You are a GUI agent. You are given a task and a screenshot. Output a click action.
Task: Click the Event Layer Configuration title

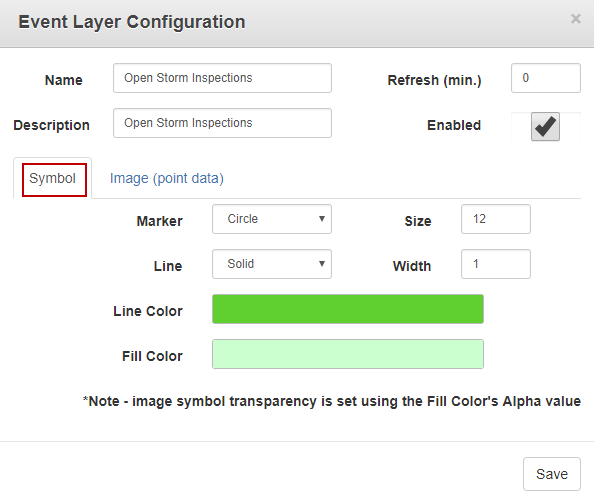pyautogui.click(x=132, y=22)
